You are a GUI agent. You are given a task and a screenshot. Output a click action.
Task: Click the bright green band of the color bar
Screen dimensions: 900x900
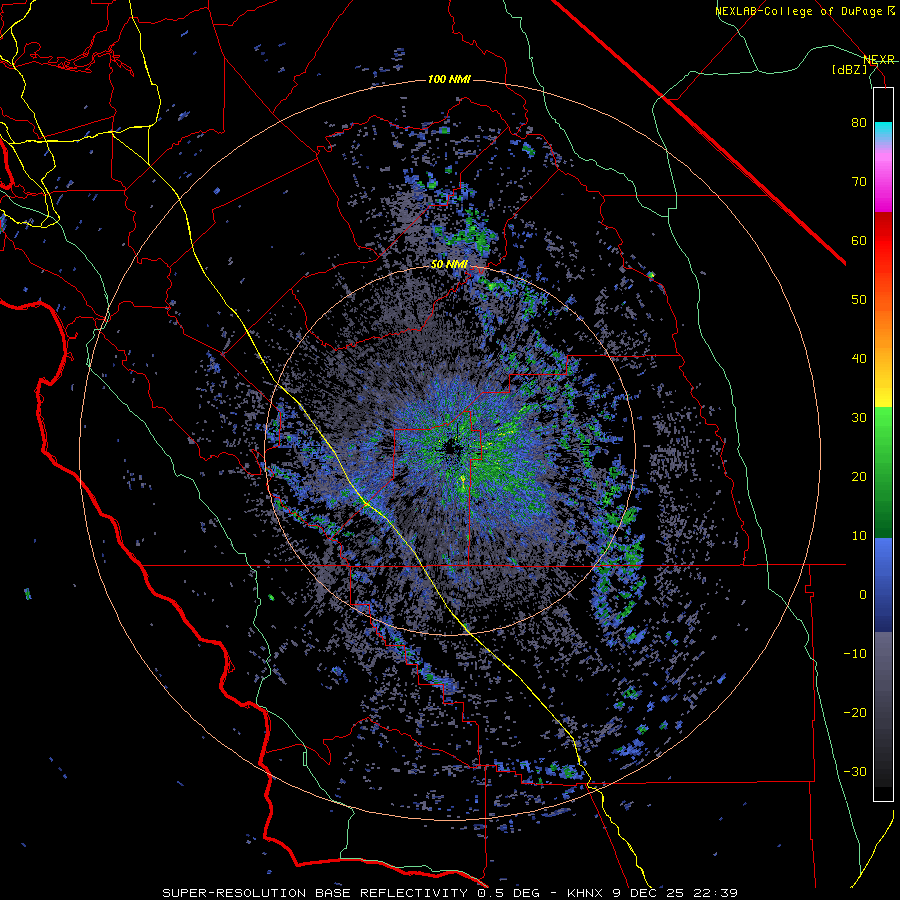coord(883,422)
